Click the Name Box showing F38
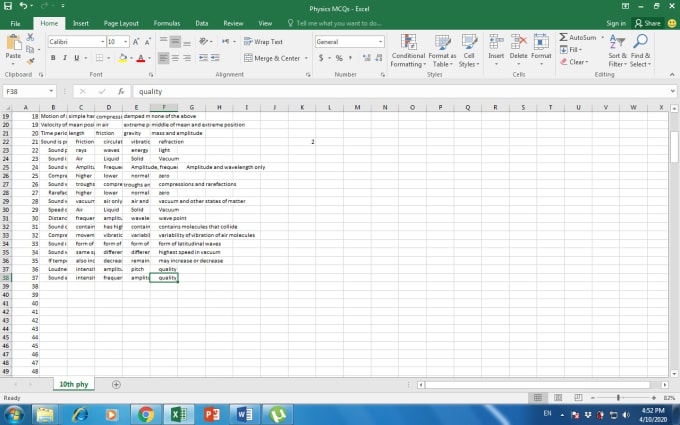 point(29,92)
